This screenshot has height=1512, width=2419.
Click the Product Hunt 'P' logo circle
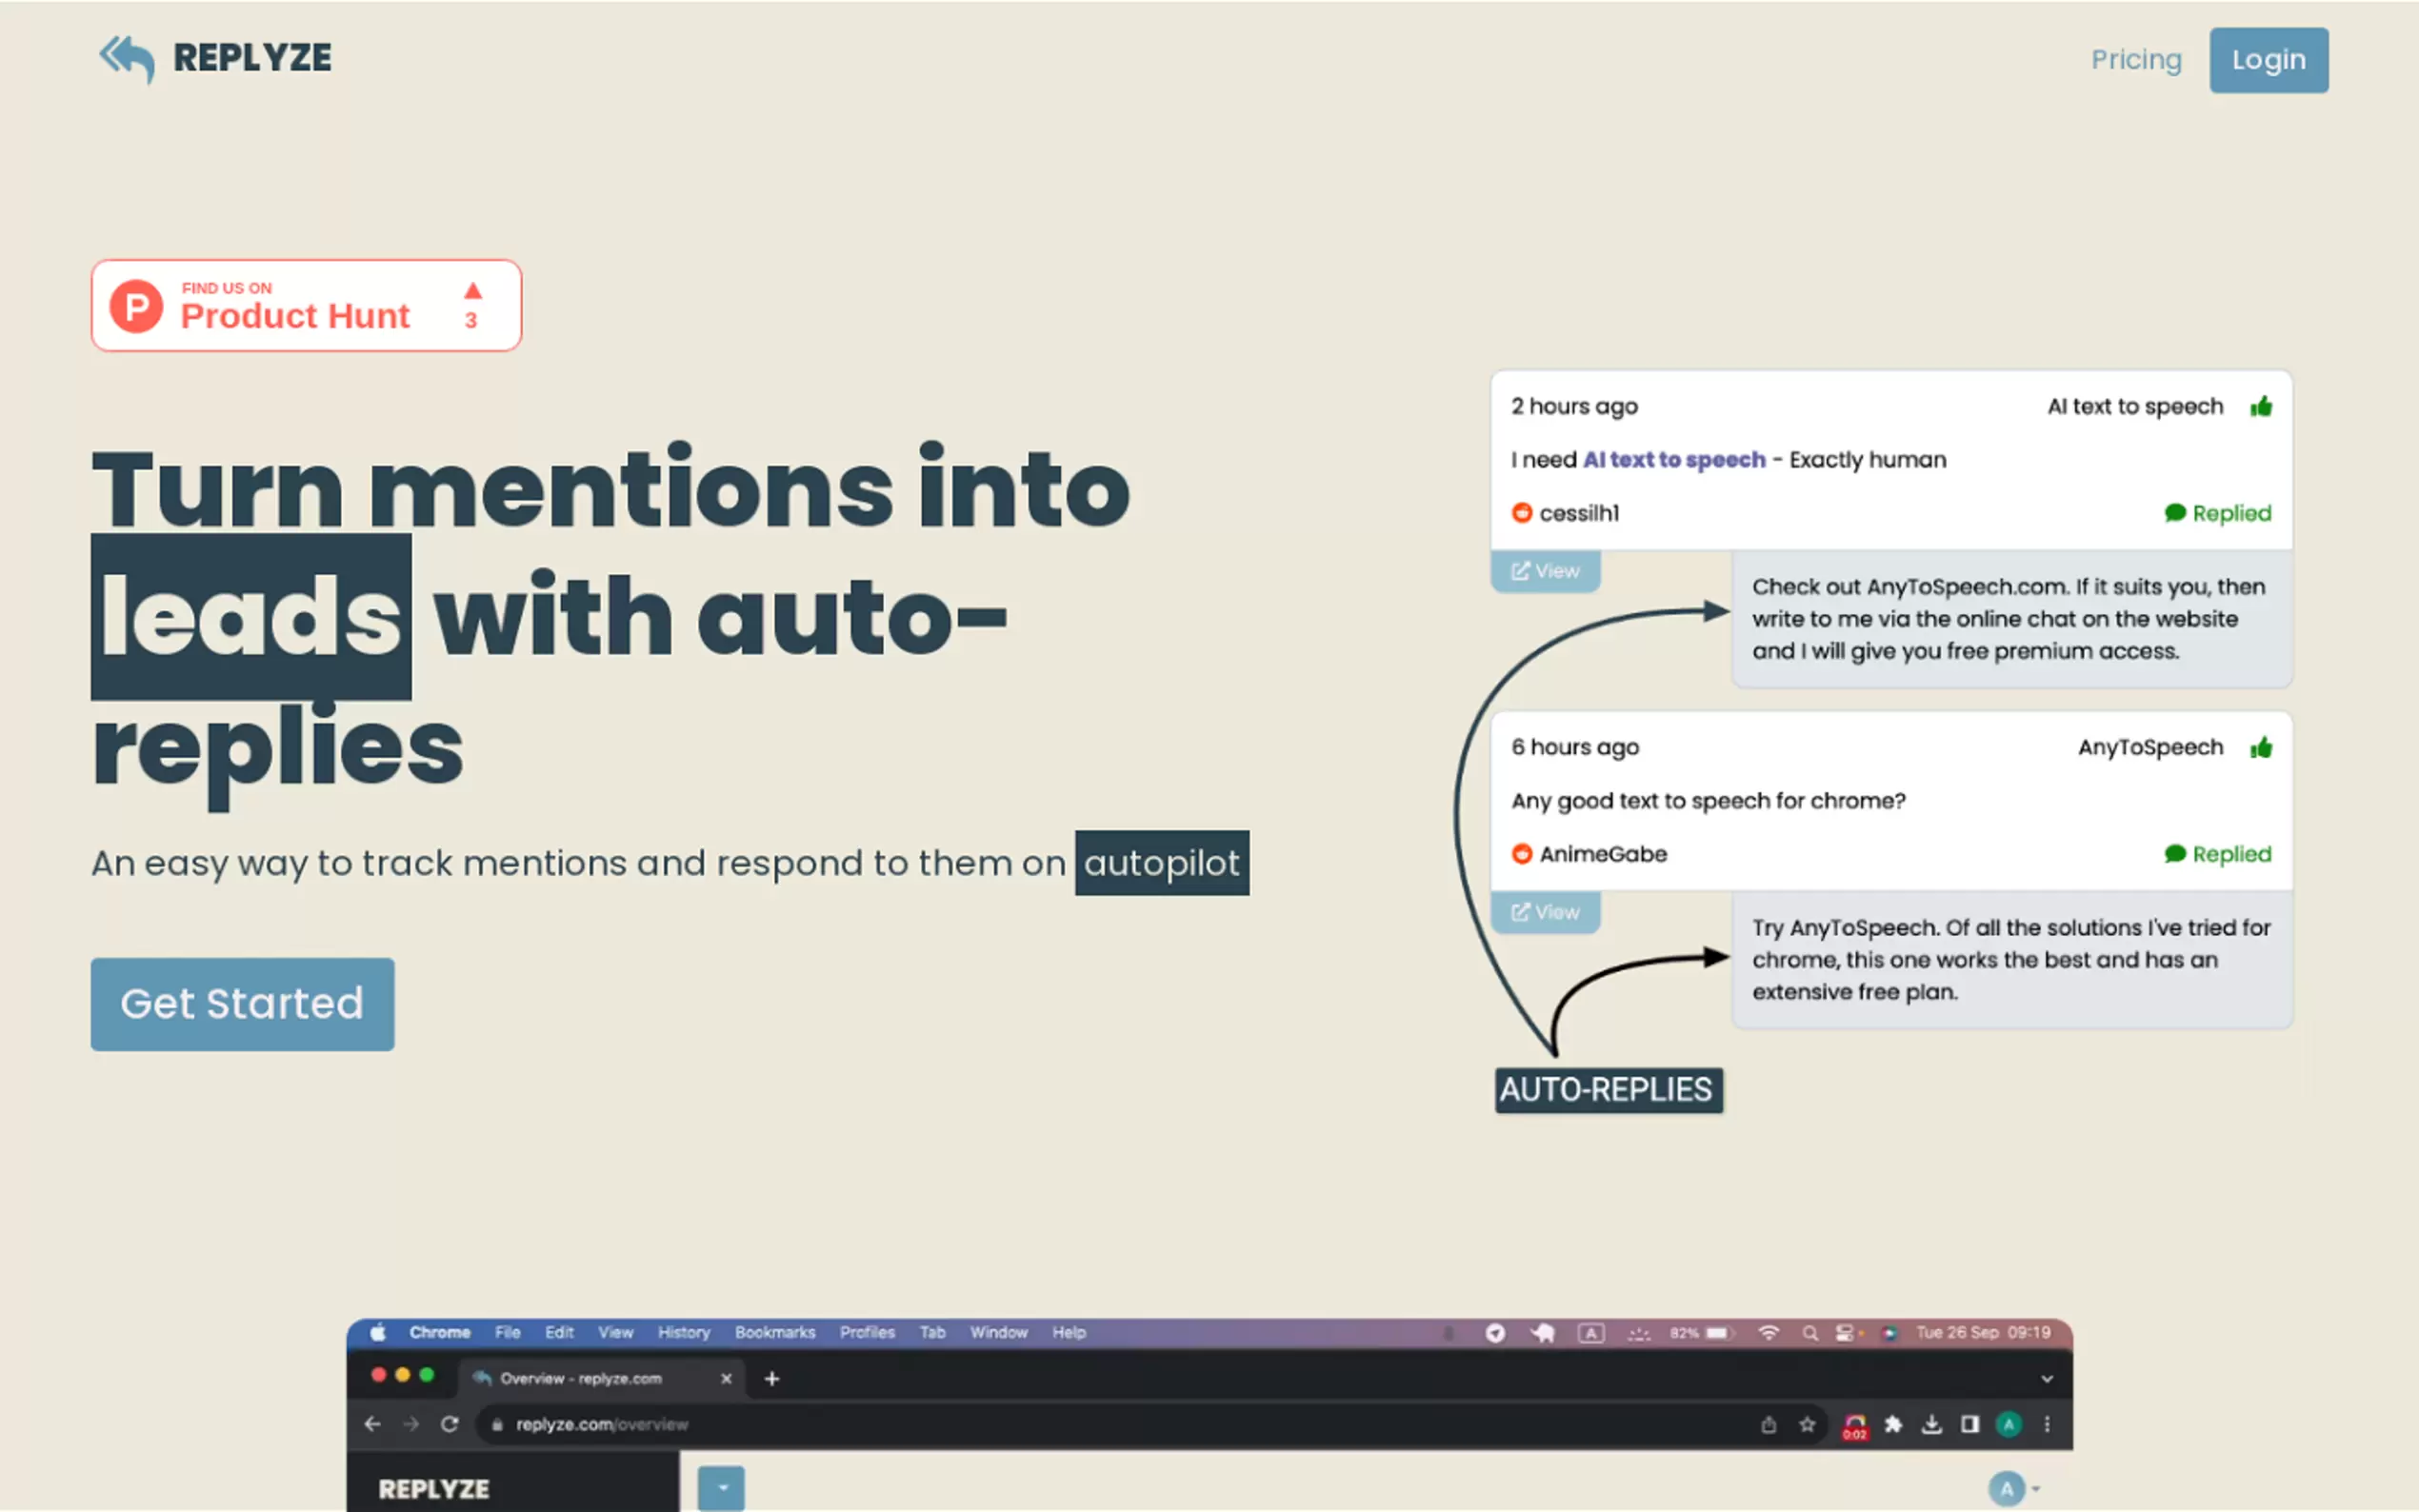tap(137, 306)
